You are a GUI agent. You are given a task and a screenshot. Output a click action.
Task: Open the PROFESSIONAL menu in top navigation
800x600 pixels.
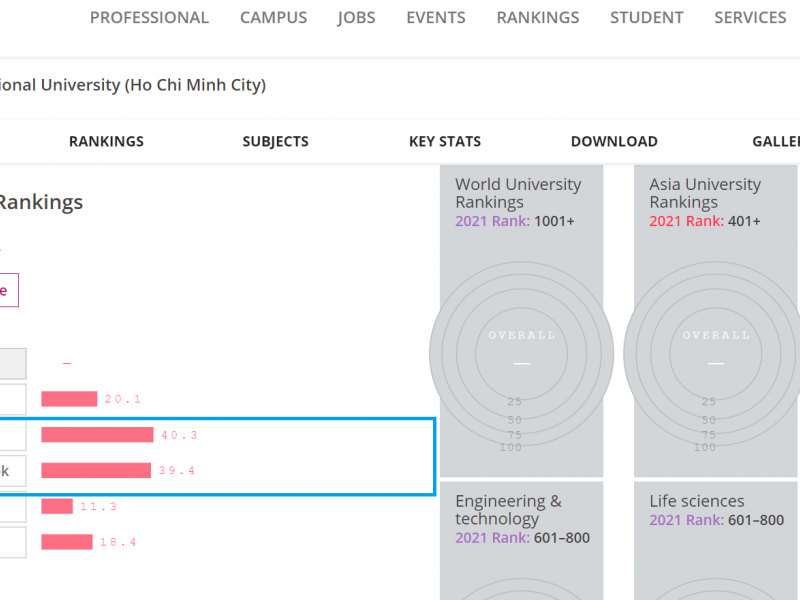pos(149,18)
